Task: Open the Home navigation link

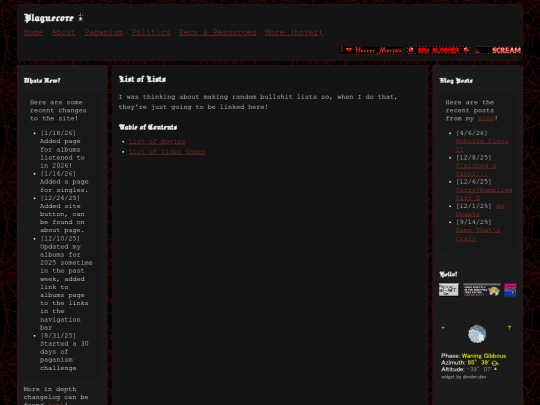Action: click(33, 32)
